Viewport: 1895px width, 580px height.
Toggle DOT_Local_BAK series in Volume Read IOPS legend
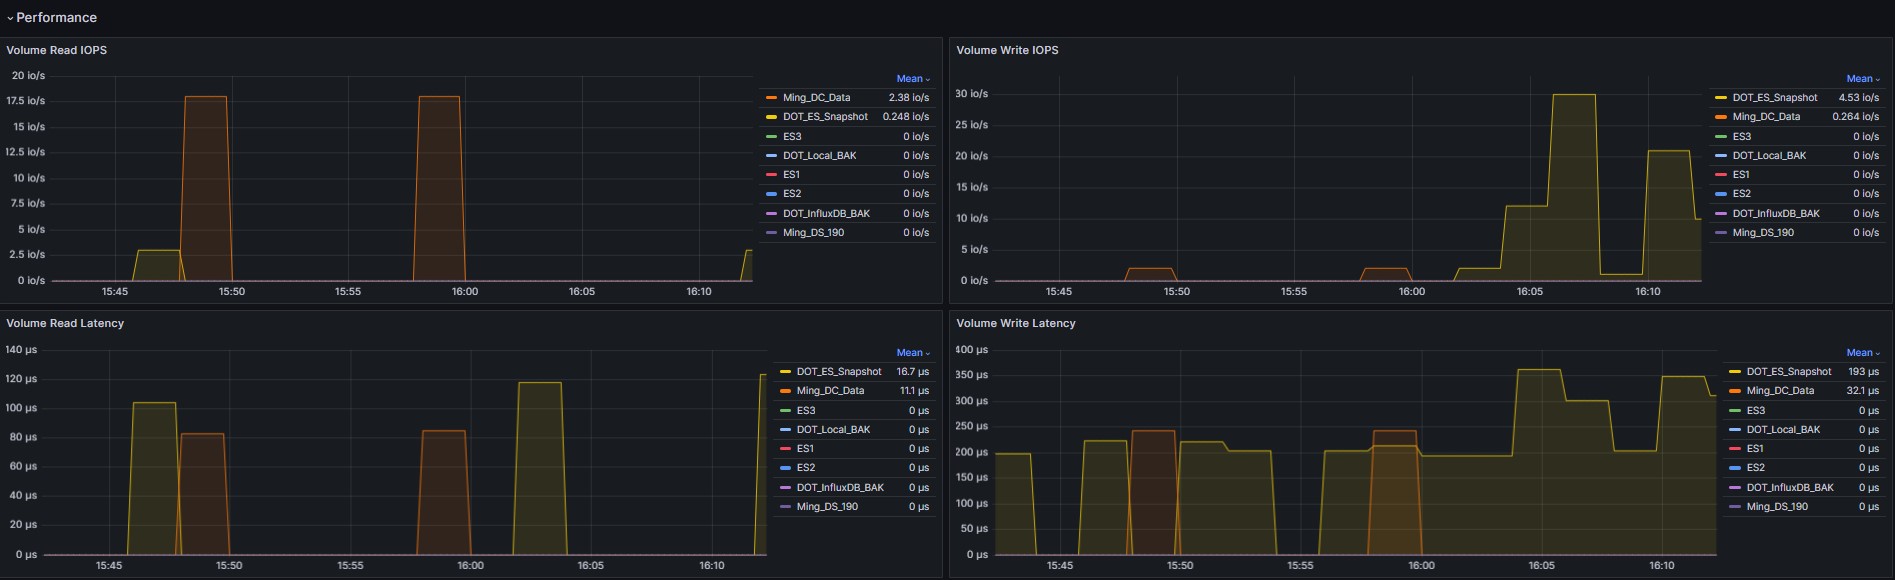tap(819, 156)
